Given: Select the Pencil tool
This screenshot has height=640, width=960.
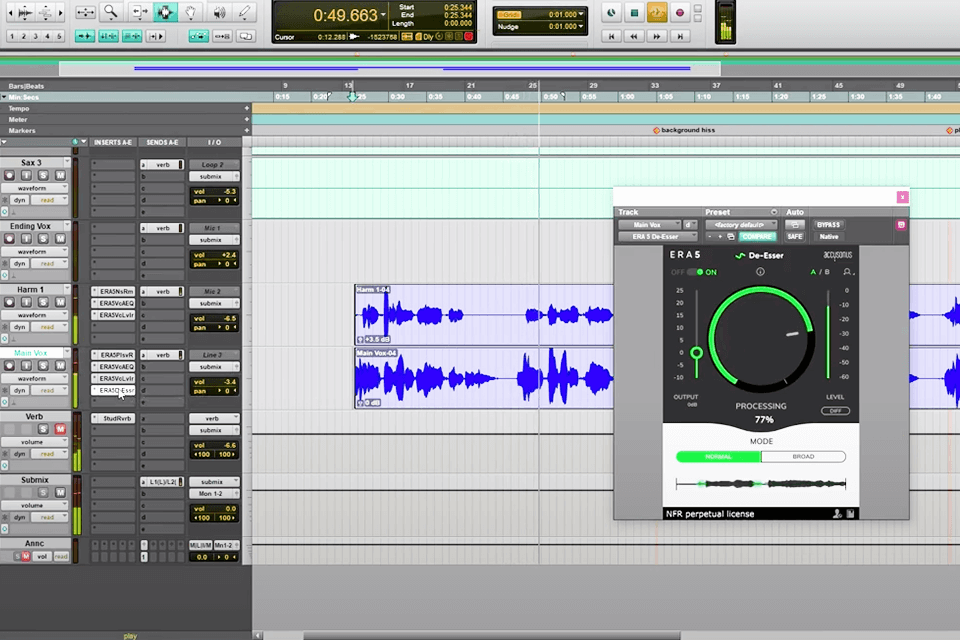Looking at the screenshot, I should [245, 11].
